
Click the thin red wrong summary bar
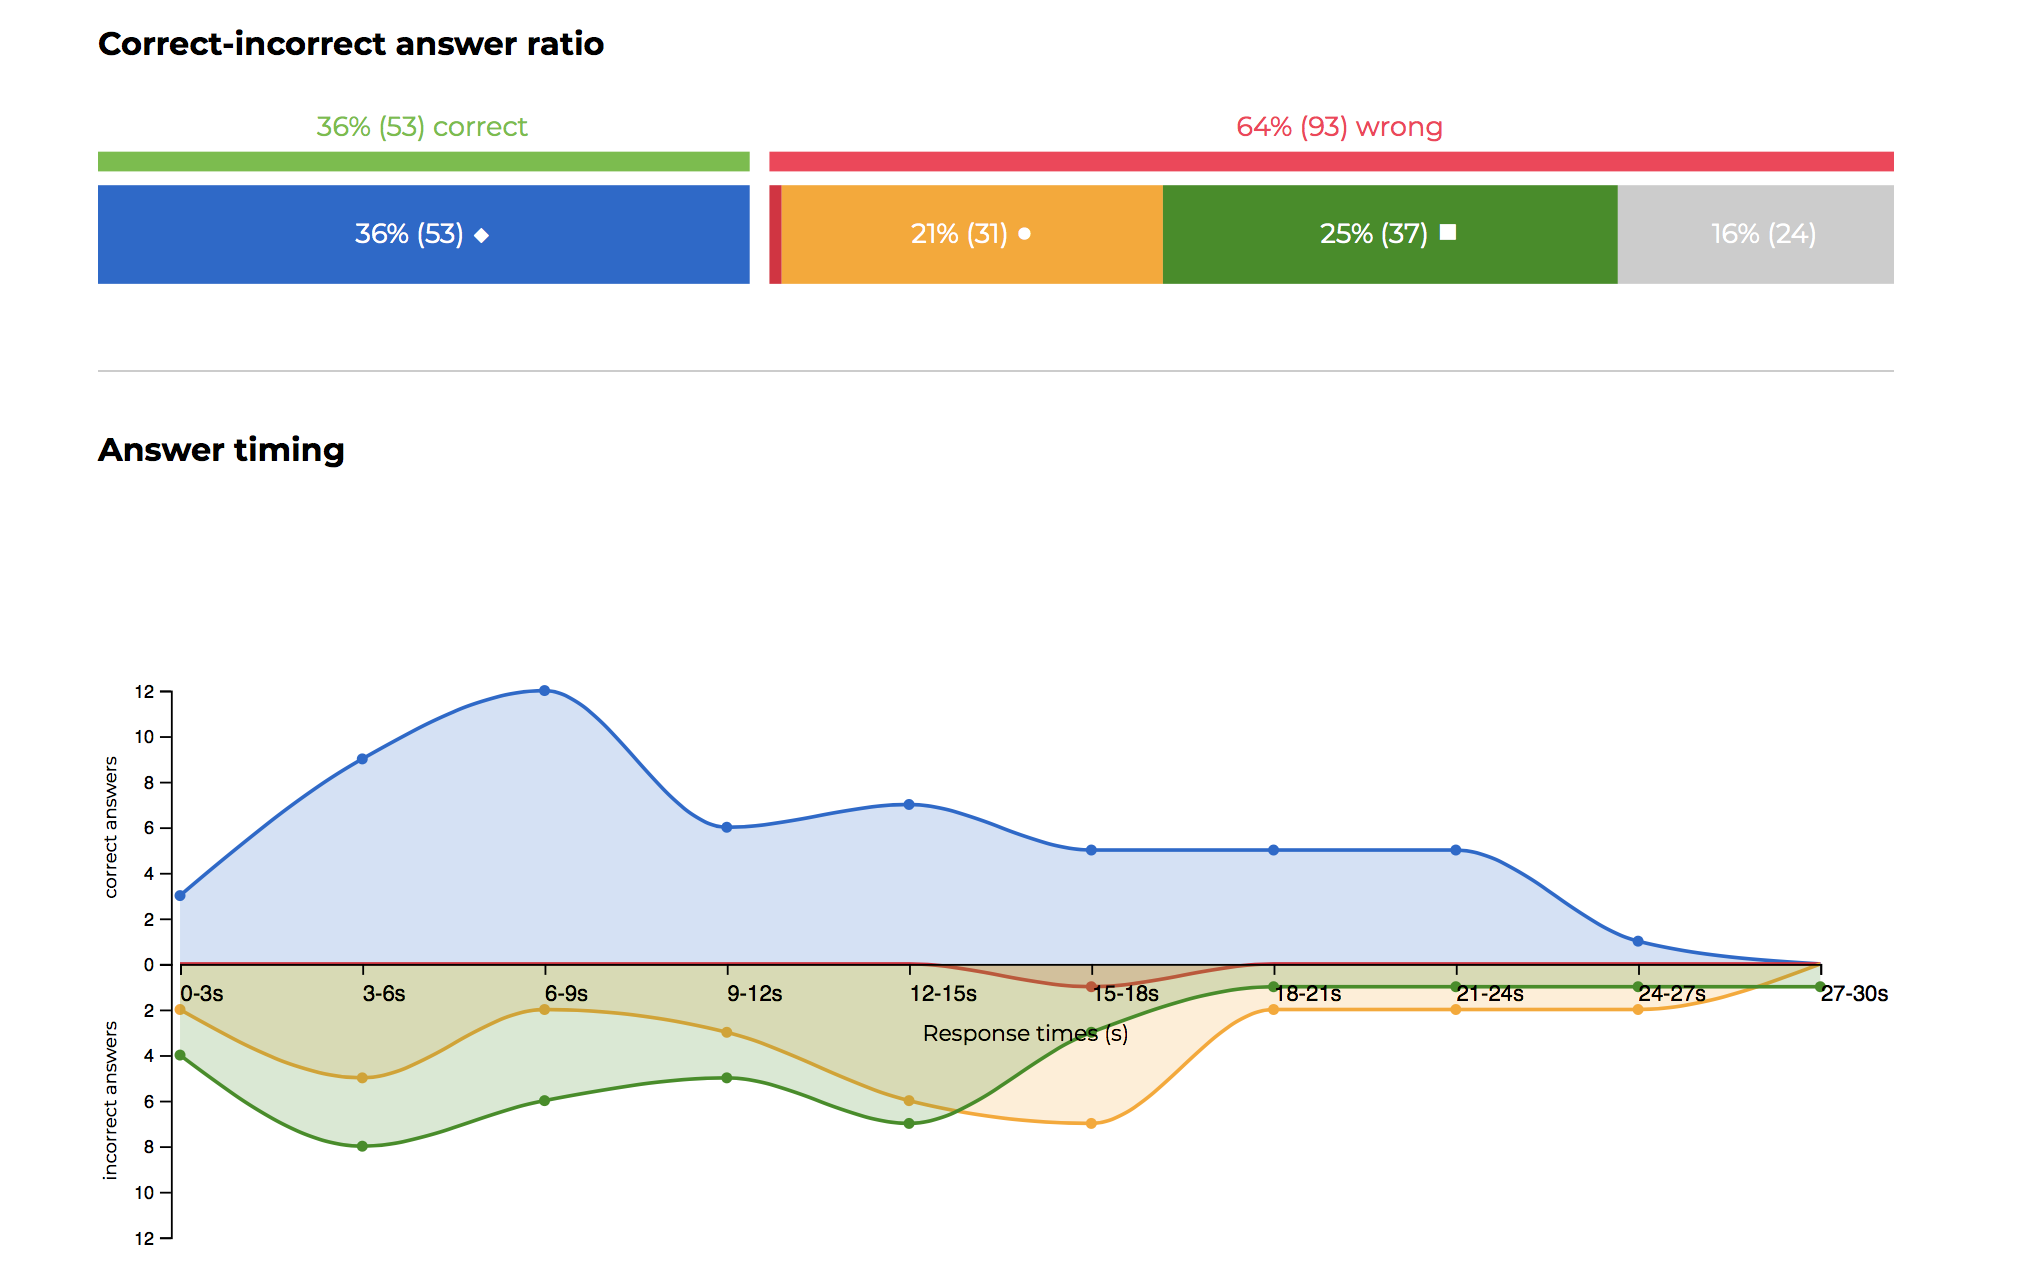tap(1330, 161)
